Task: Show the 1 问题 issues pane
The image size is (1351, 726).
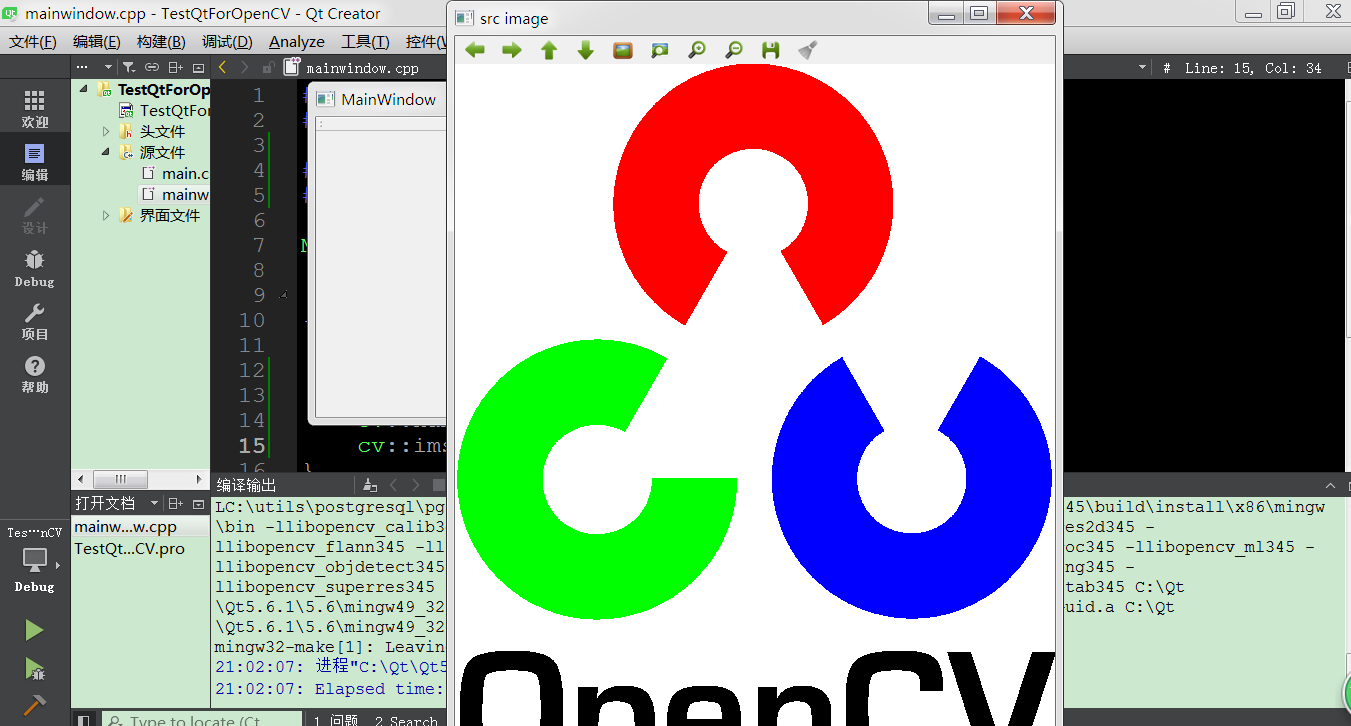Action: point(335,720)
